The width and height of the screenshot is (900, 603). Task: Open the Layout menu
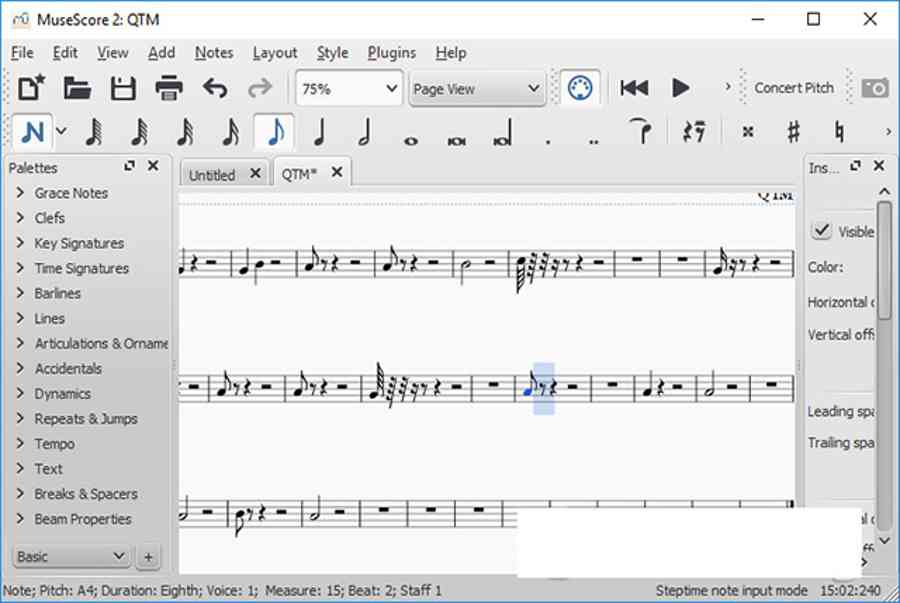click(x=275, y=53)
